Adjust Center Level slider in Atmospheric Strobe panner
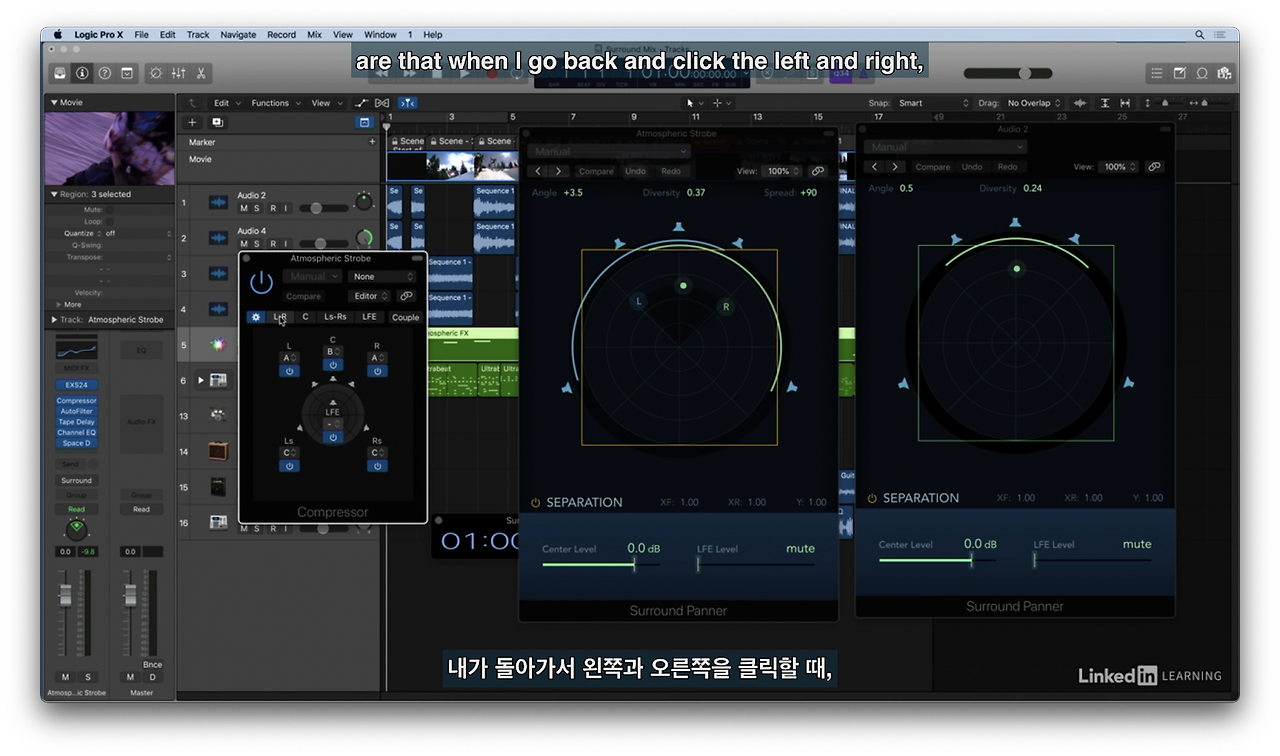 coord(600,565)
